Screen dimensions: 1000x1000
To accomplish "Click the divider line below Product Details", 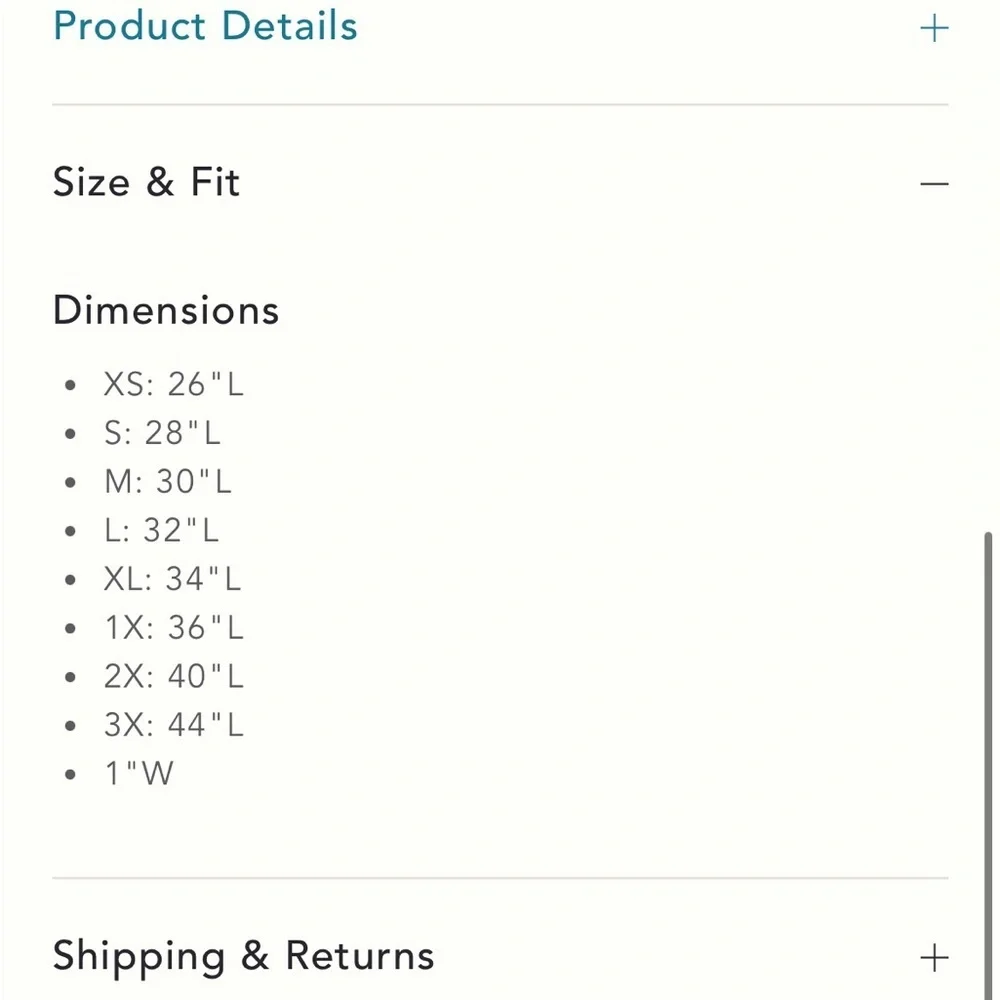I will (500, 104).
